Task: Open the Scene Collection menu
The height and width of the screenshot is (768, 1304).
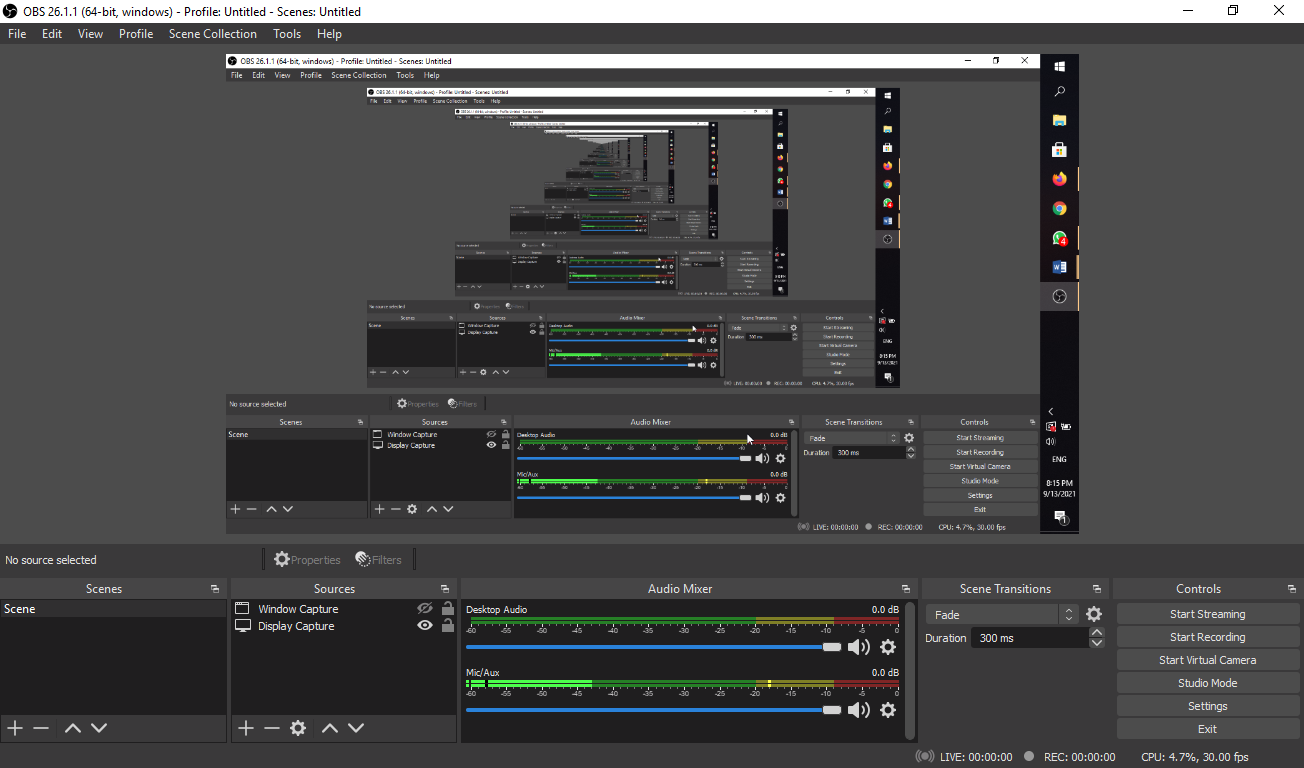Action: click(x=212, y=33)
